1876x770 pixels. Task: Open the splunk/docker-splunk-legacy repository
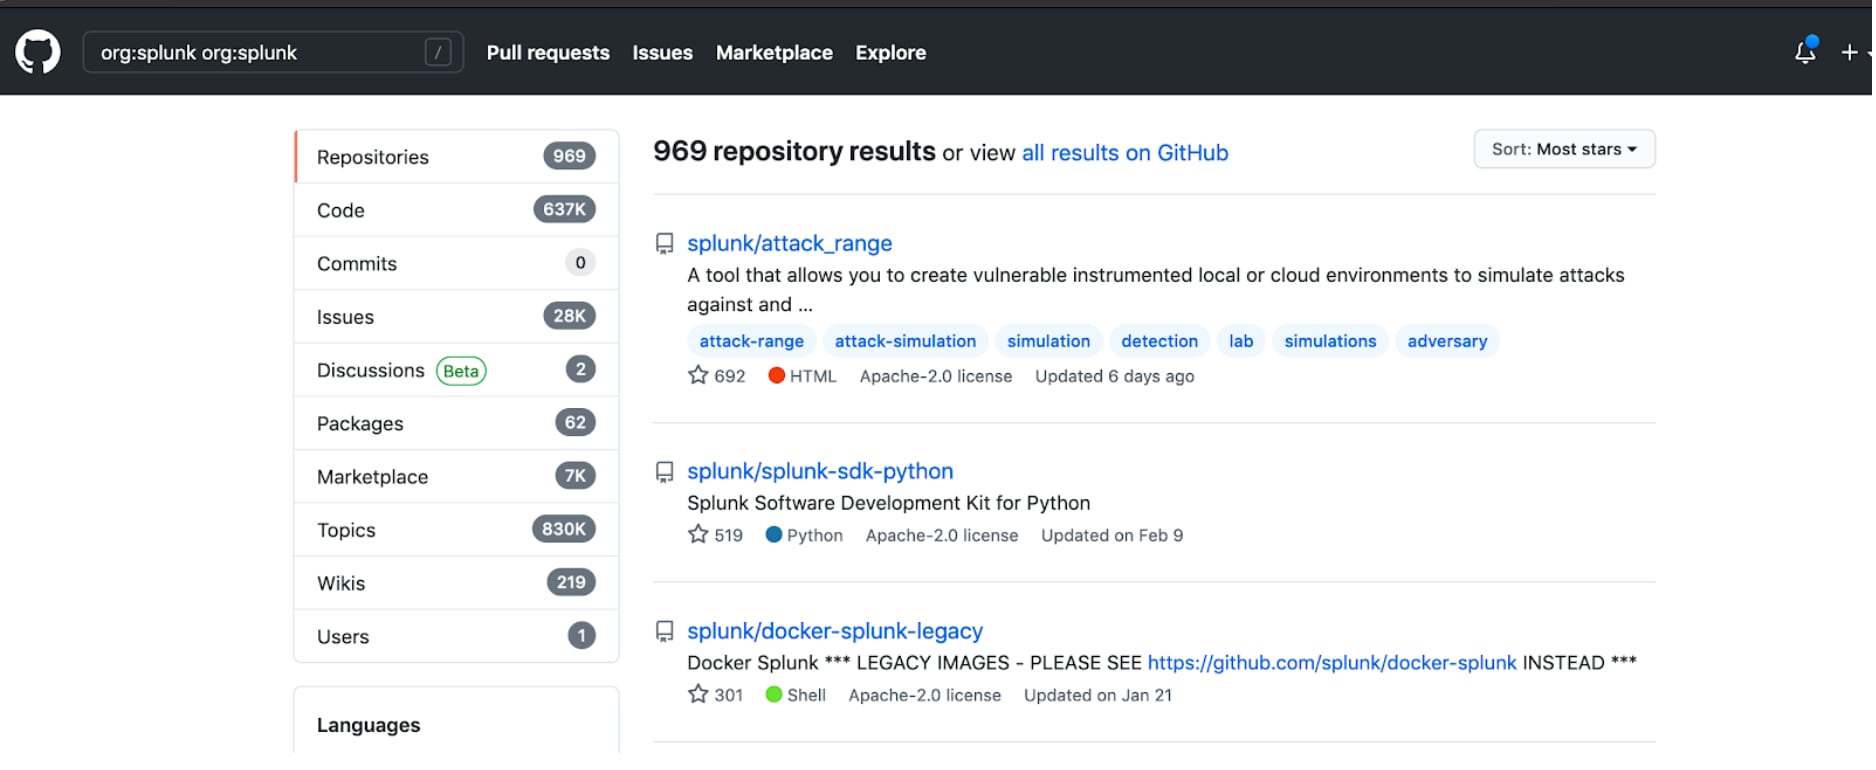click(835, 631)
